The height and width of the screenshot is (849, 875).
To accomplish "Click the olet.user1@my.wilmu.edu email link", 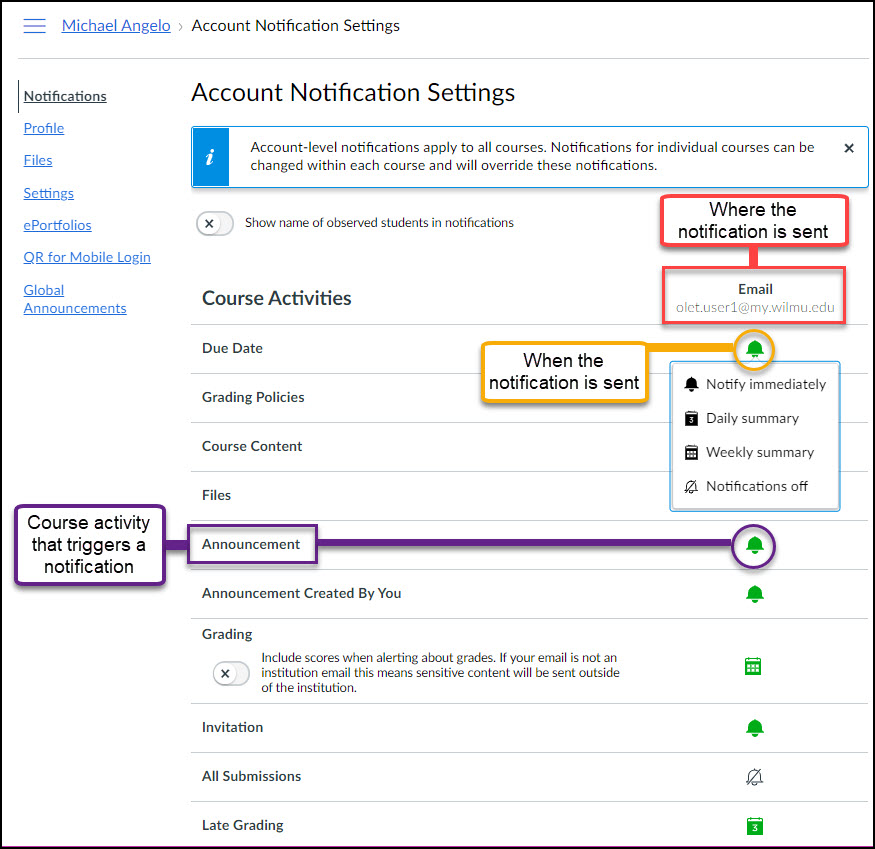I will point(755,308).
